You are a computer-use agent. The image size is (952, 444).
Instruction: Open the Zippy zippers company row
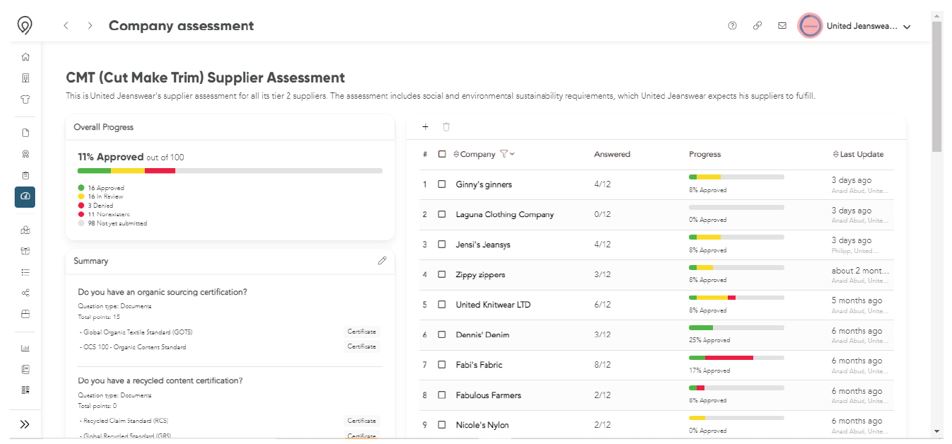(480, 274)
